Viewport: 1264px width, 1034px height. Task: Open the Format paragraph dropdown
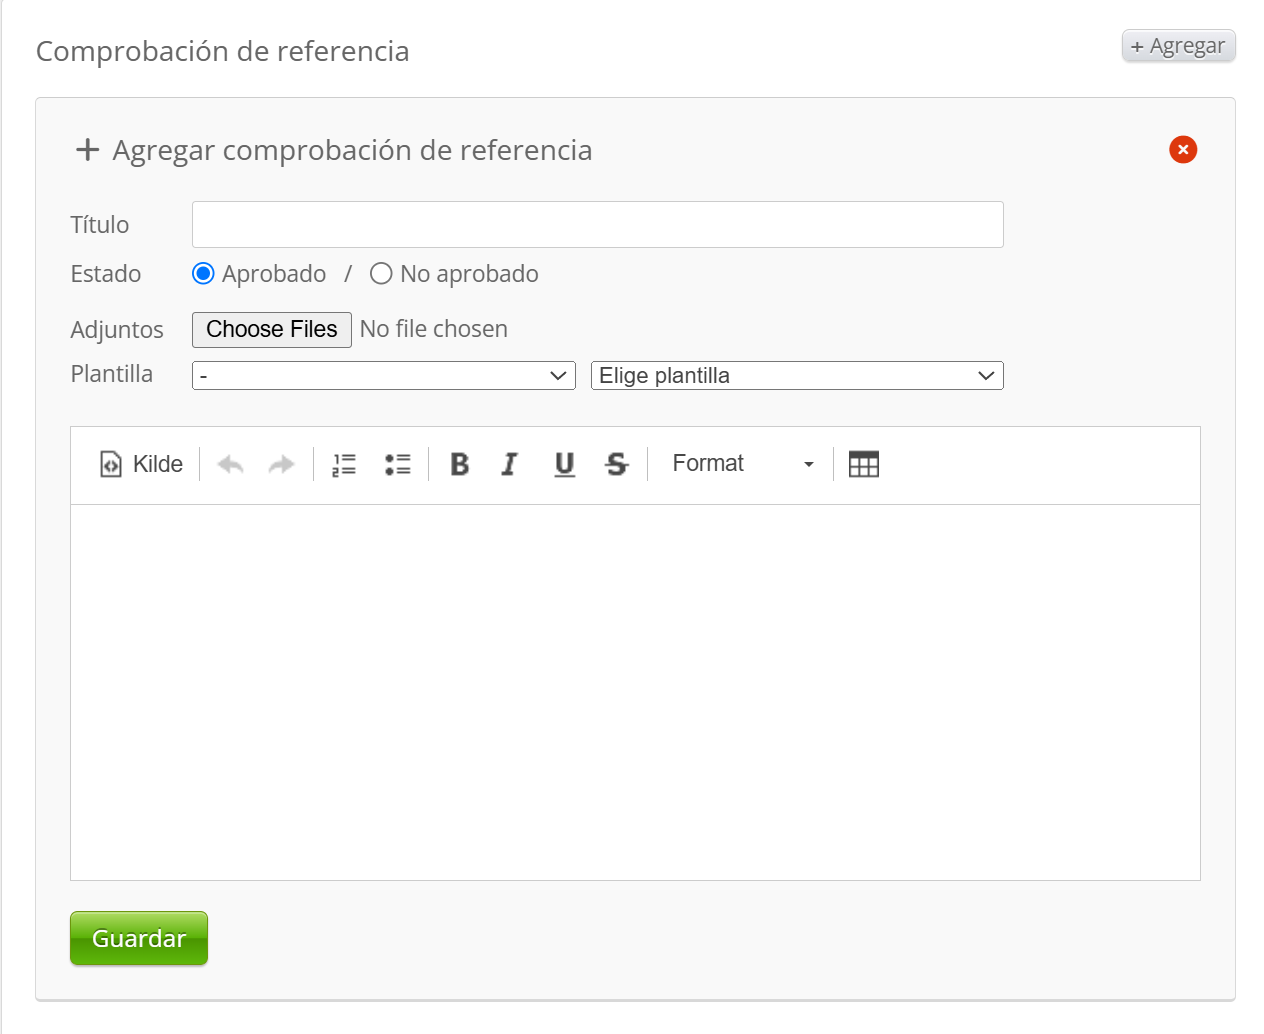pos(742,464)
